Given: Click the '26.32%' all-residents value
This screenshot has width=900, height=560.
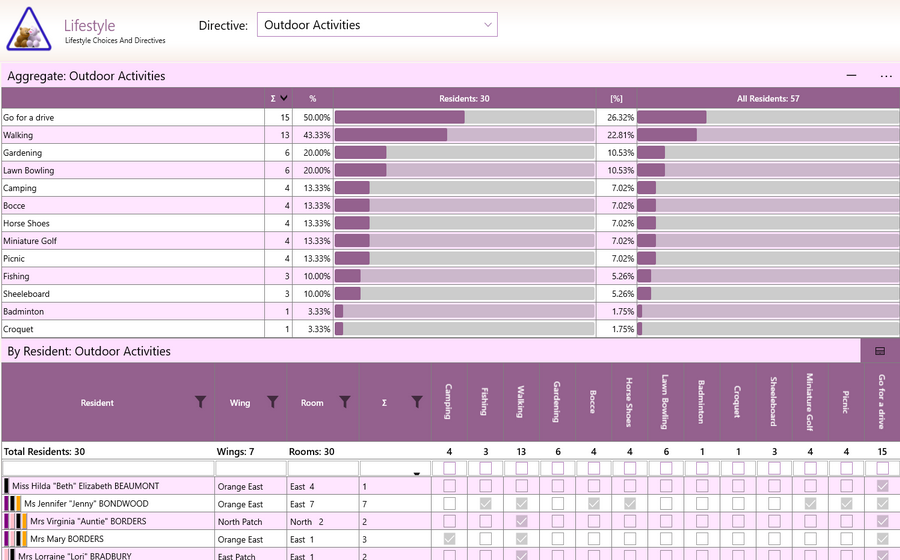Looking at the screenshot, I should [620, 117].
